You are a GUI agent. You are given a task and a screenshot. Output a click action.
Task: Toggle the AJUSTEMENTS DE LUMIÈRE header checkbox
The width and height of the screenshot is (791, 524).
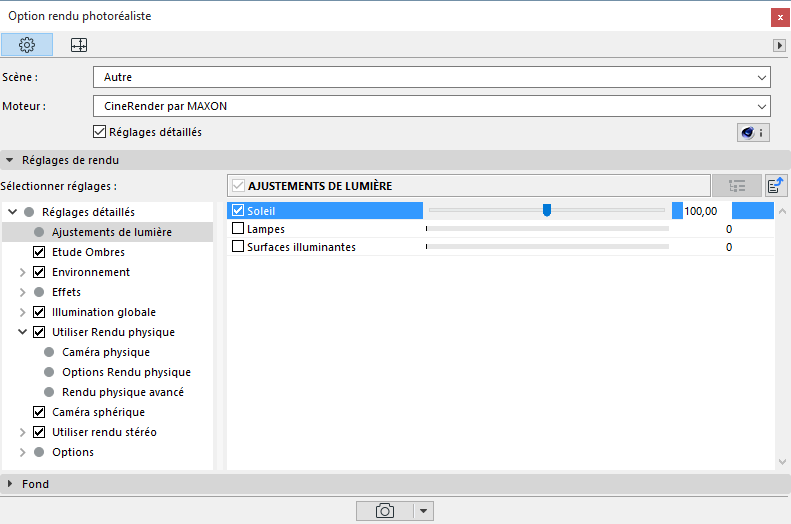[x=238, y=186]
